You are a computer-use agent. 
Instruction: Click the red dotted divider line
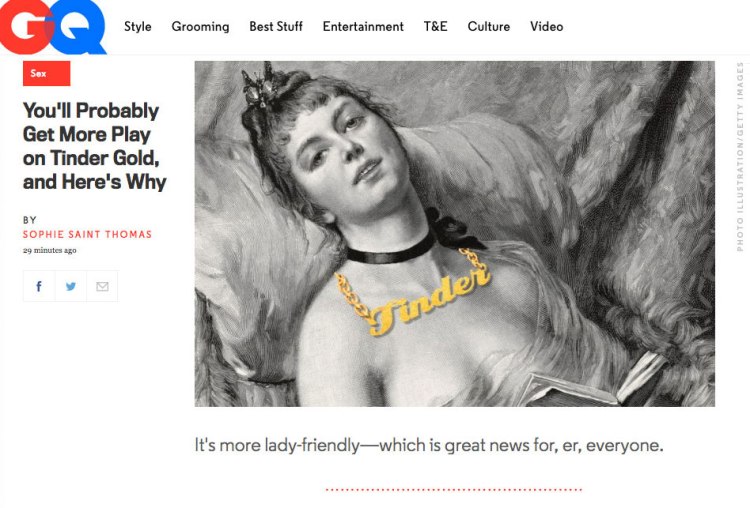click(x=453, y=489)
